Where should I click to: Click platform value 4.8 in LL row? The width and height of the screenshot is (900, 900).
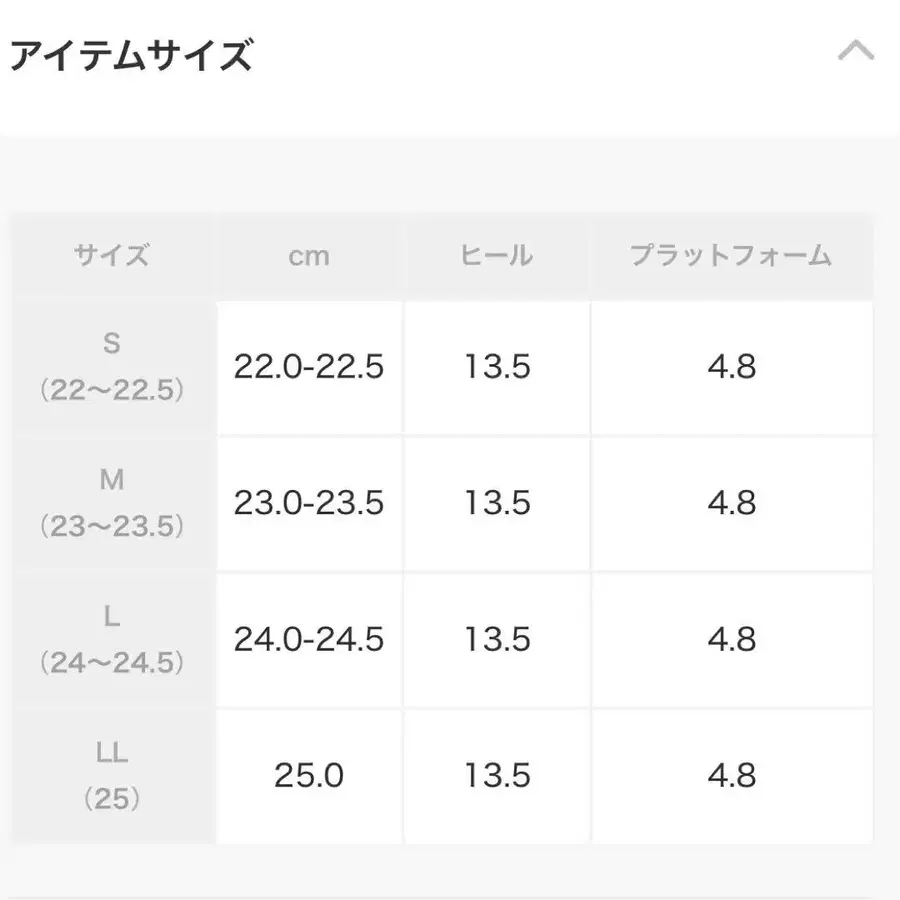(x=731, y=775)
